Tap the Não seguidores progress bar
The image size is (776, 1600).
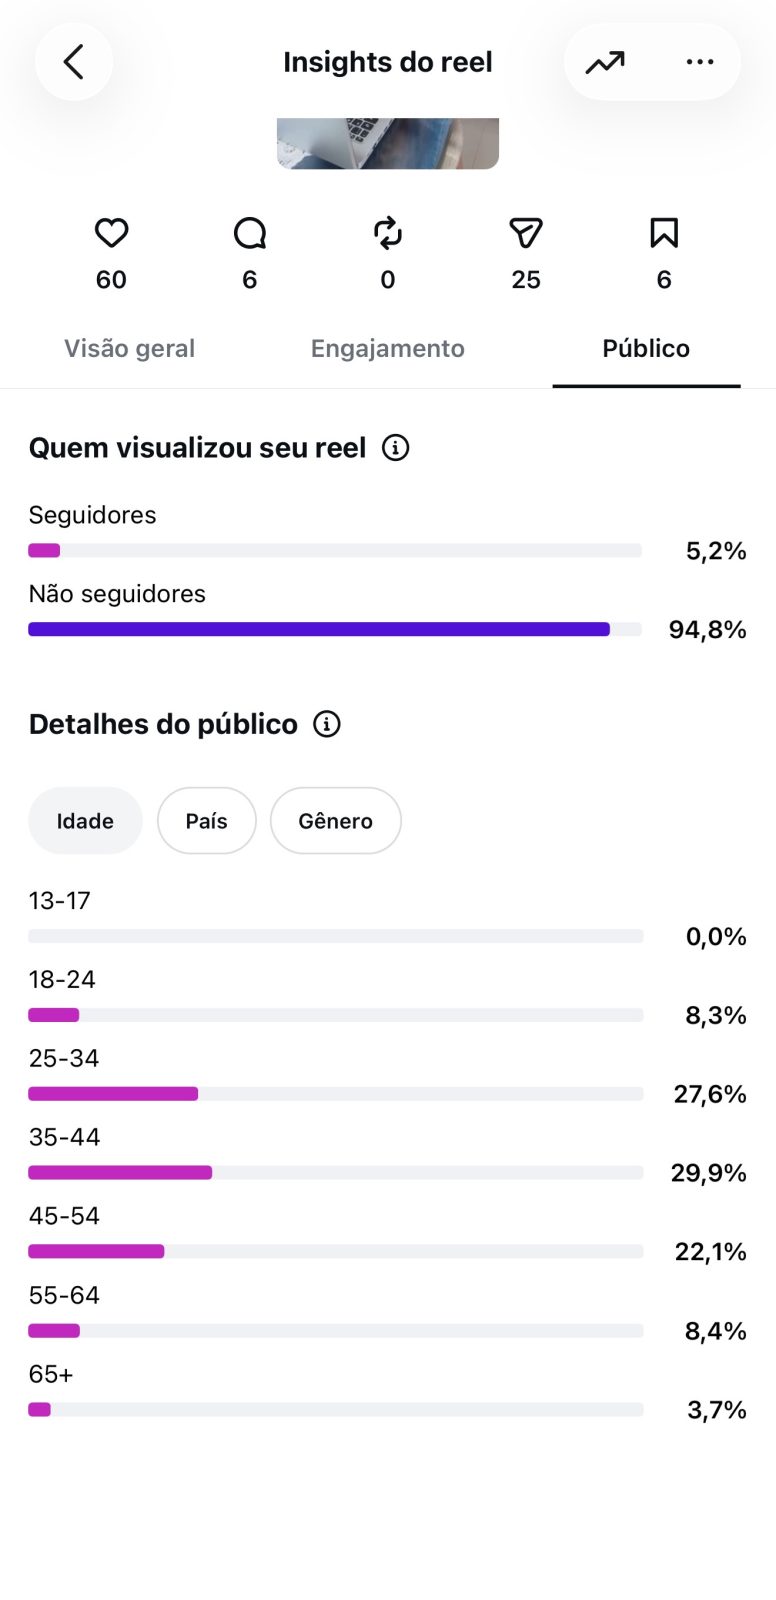pos(335,629)
